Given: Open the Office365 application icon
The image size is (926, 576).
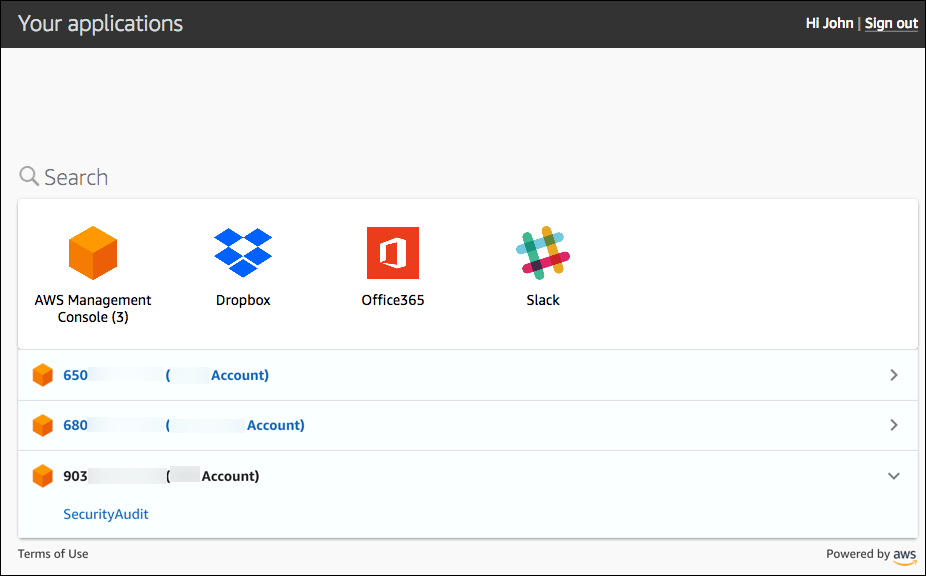Looking at the screenshot, I should [392, 252].
